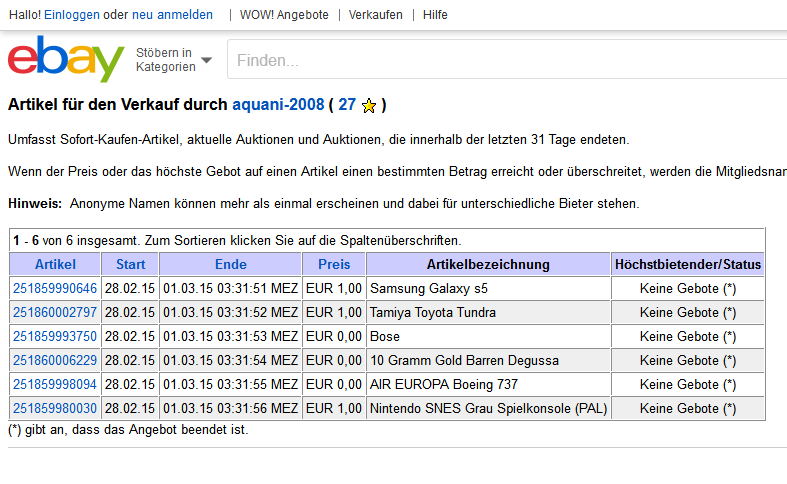Click end time 01.03.15 03:31:53 MEZ
This screenshot has height=484, width=787.
point(230,336)
